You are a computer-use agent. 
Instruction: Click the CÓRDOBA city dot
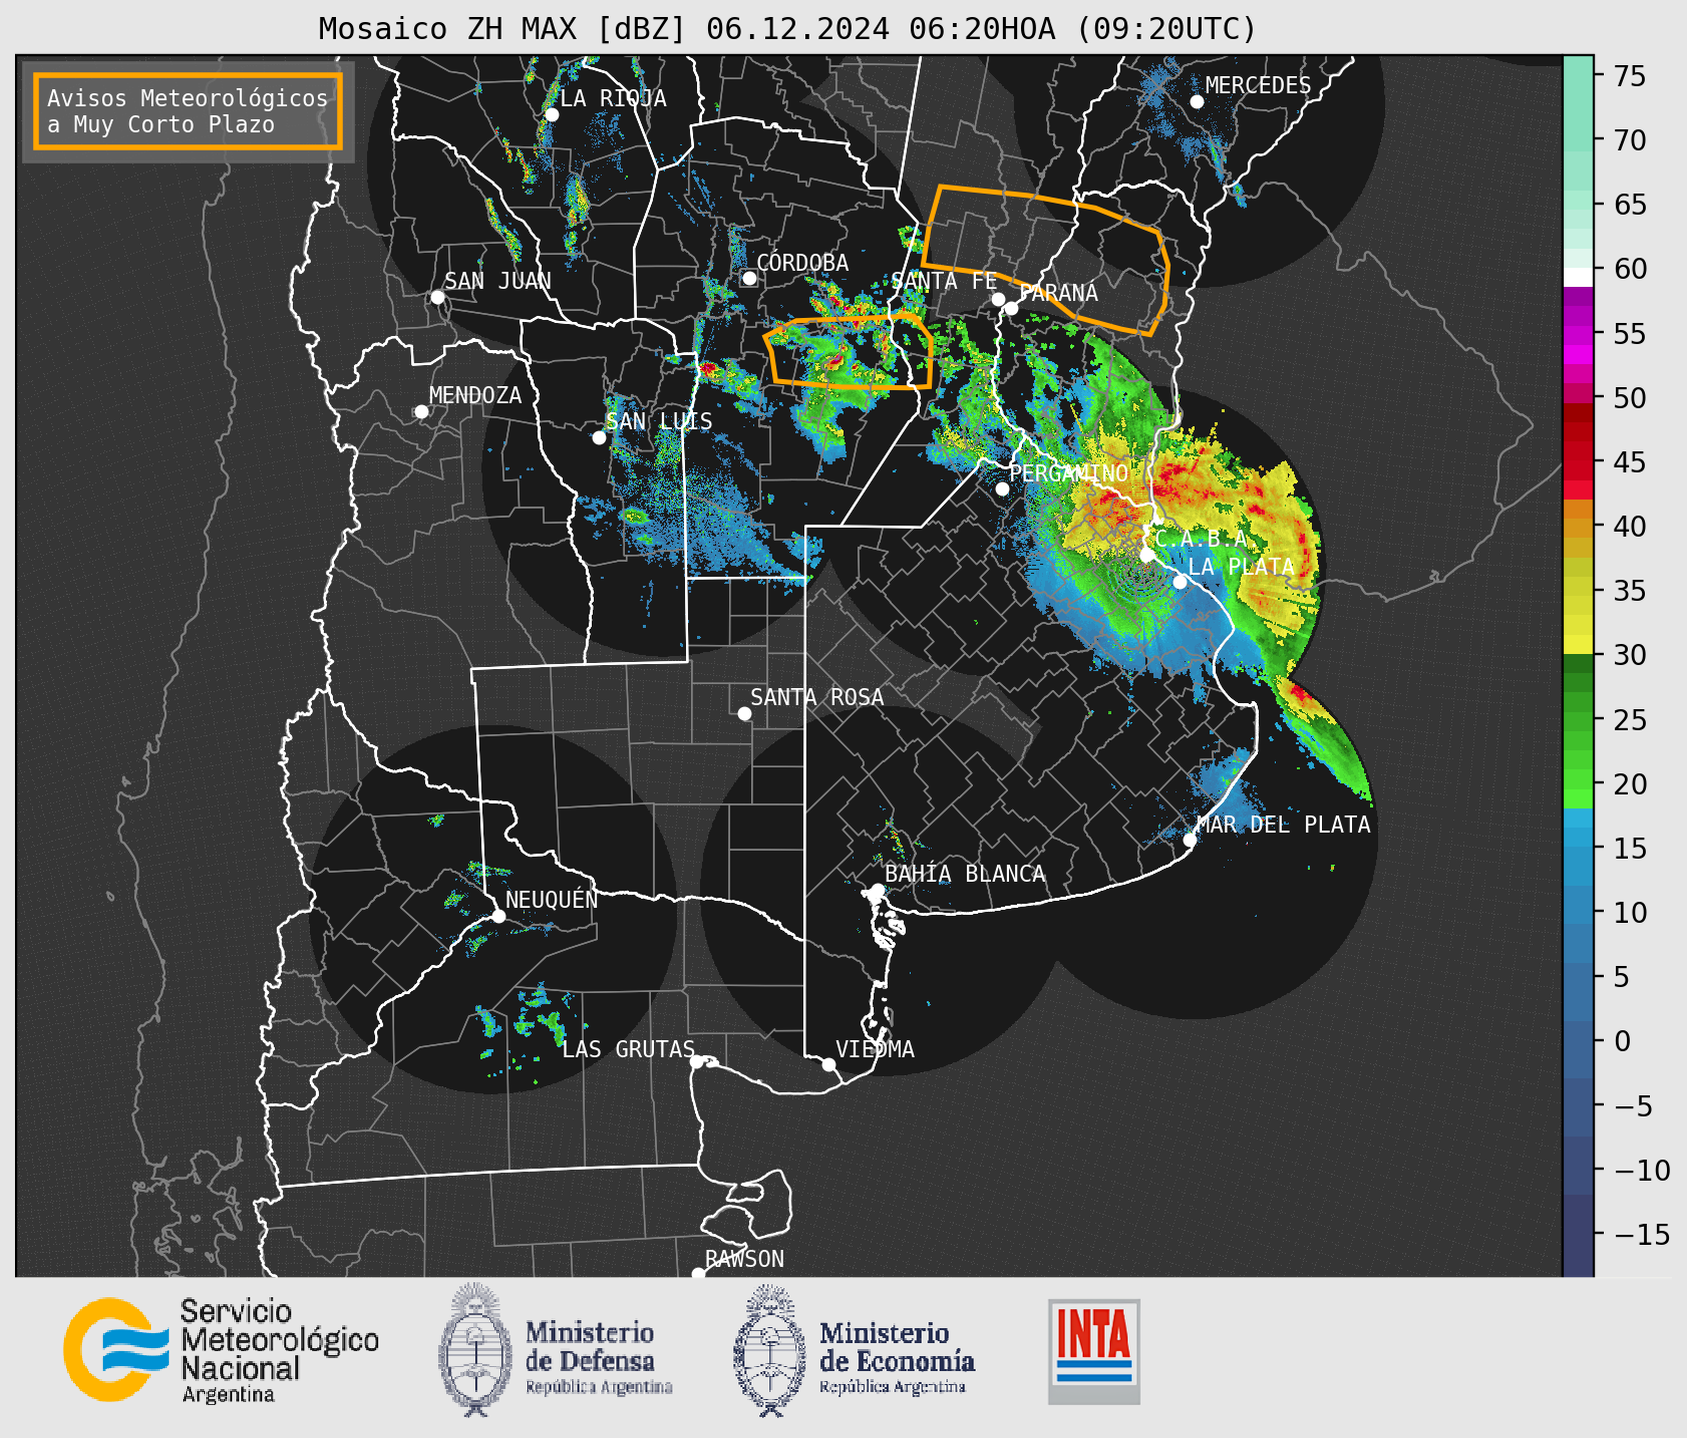click(x=749, y=278)
